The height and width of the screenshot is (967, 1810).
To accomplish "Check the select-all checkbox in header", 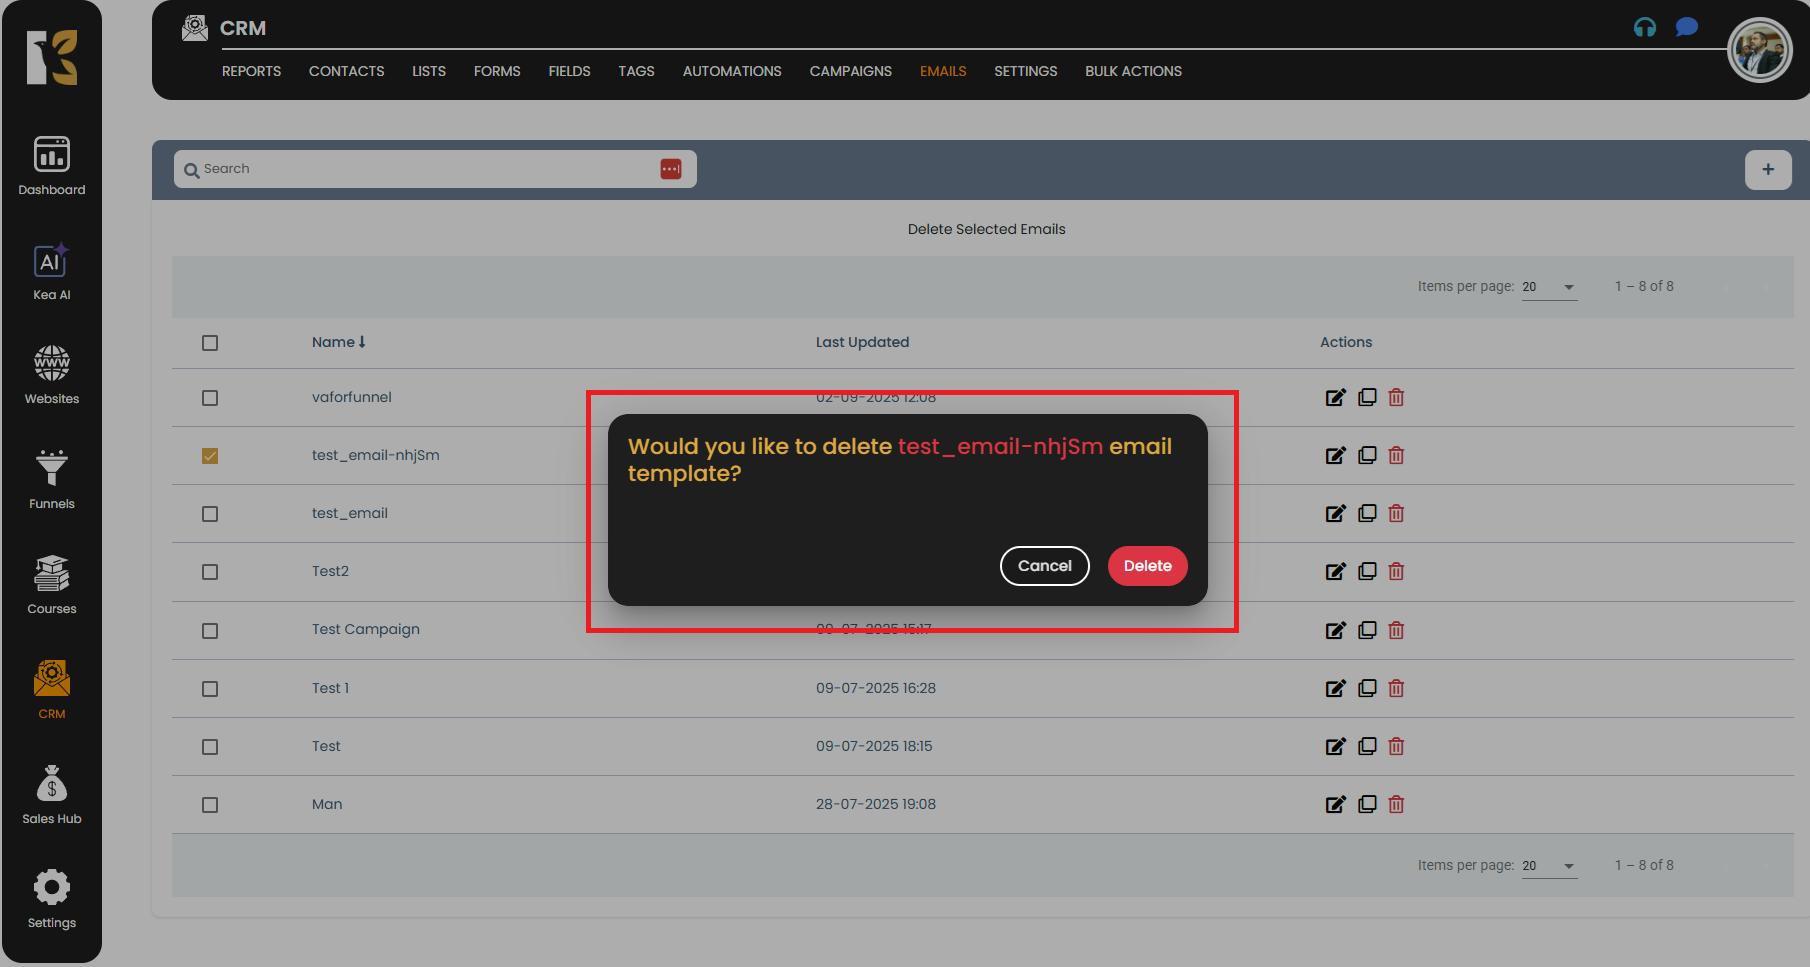I will [x=210, y=343].
